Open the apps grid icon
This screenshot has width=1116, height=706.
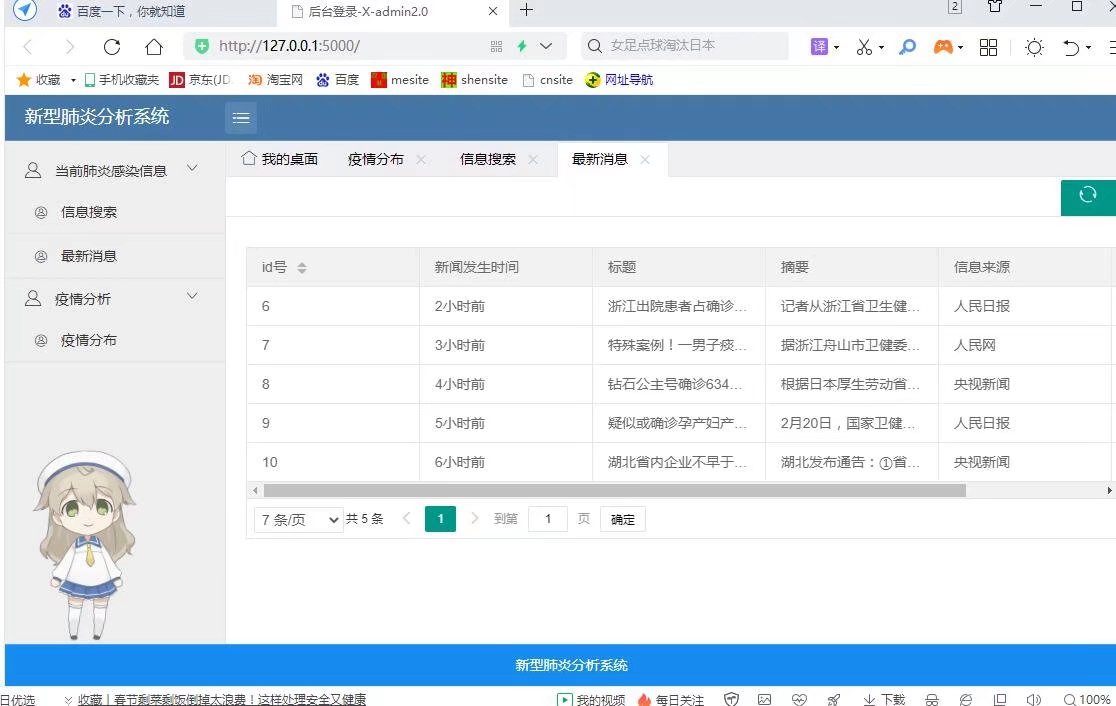988,47
